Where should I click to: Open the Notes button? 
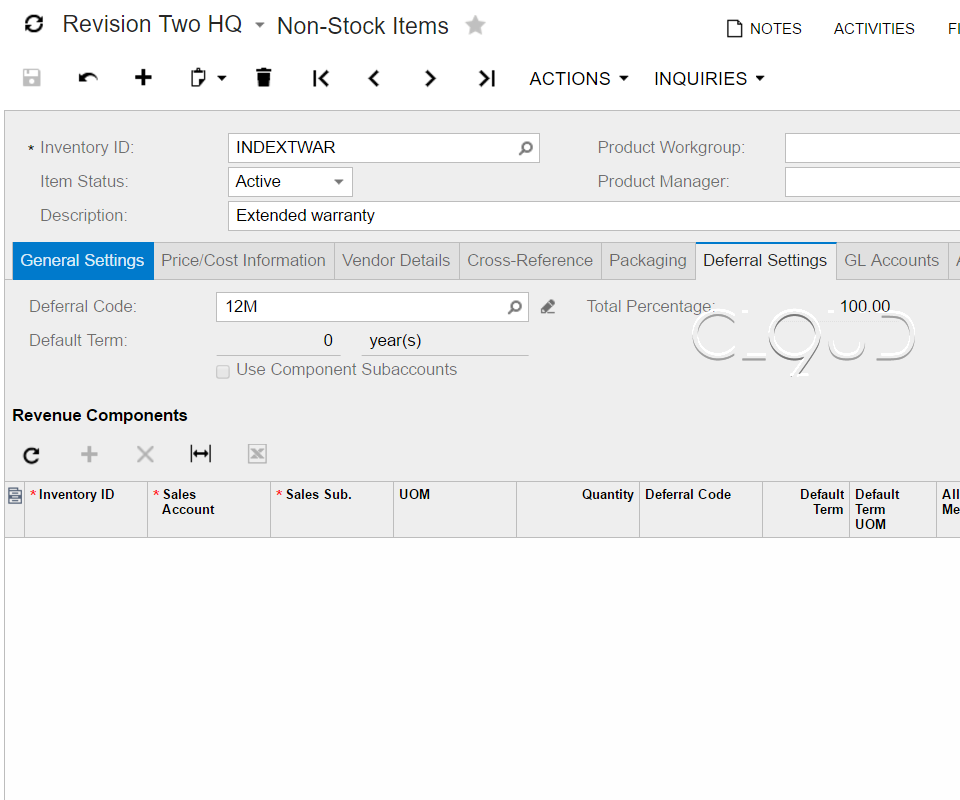point(765,29)
